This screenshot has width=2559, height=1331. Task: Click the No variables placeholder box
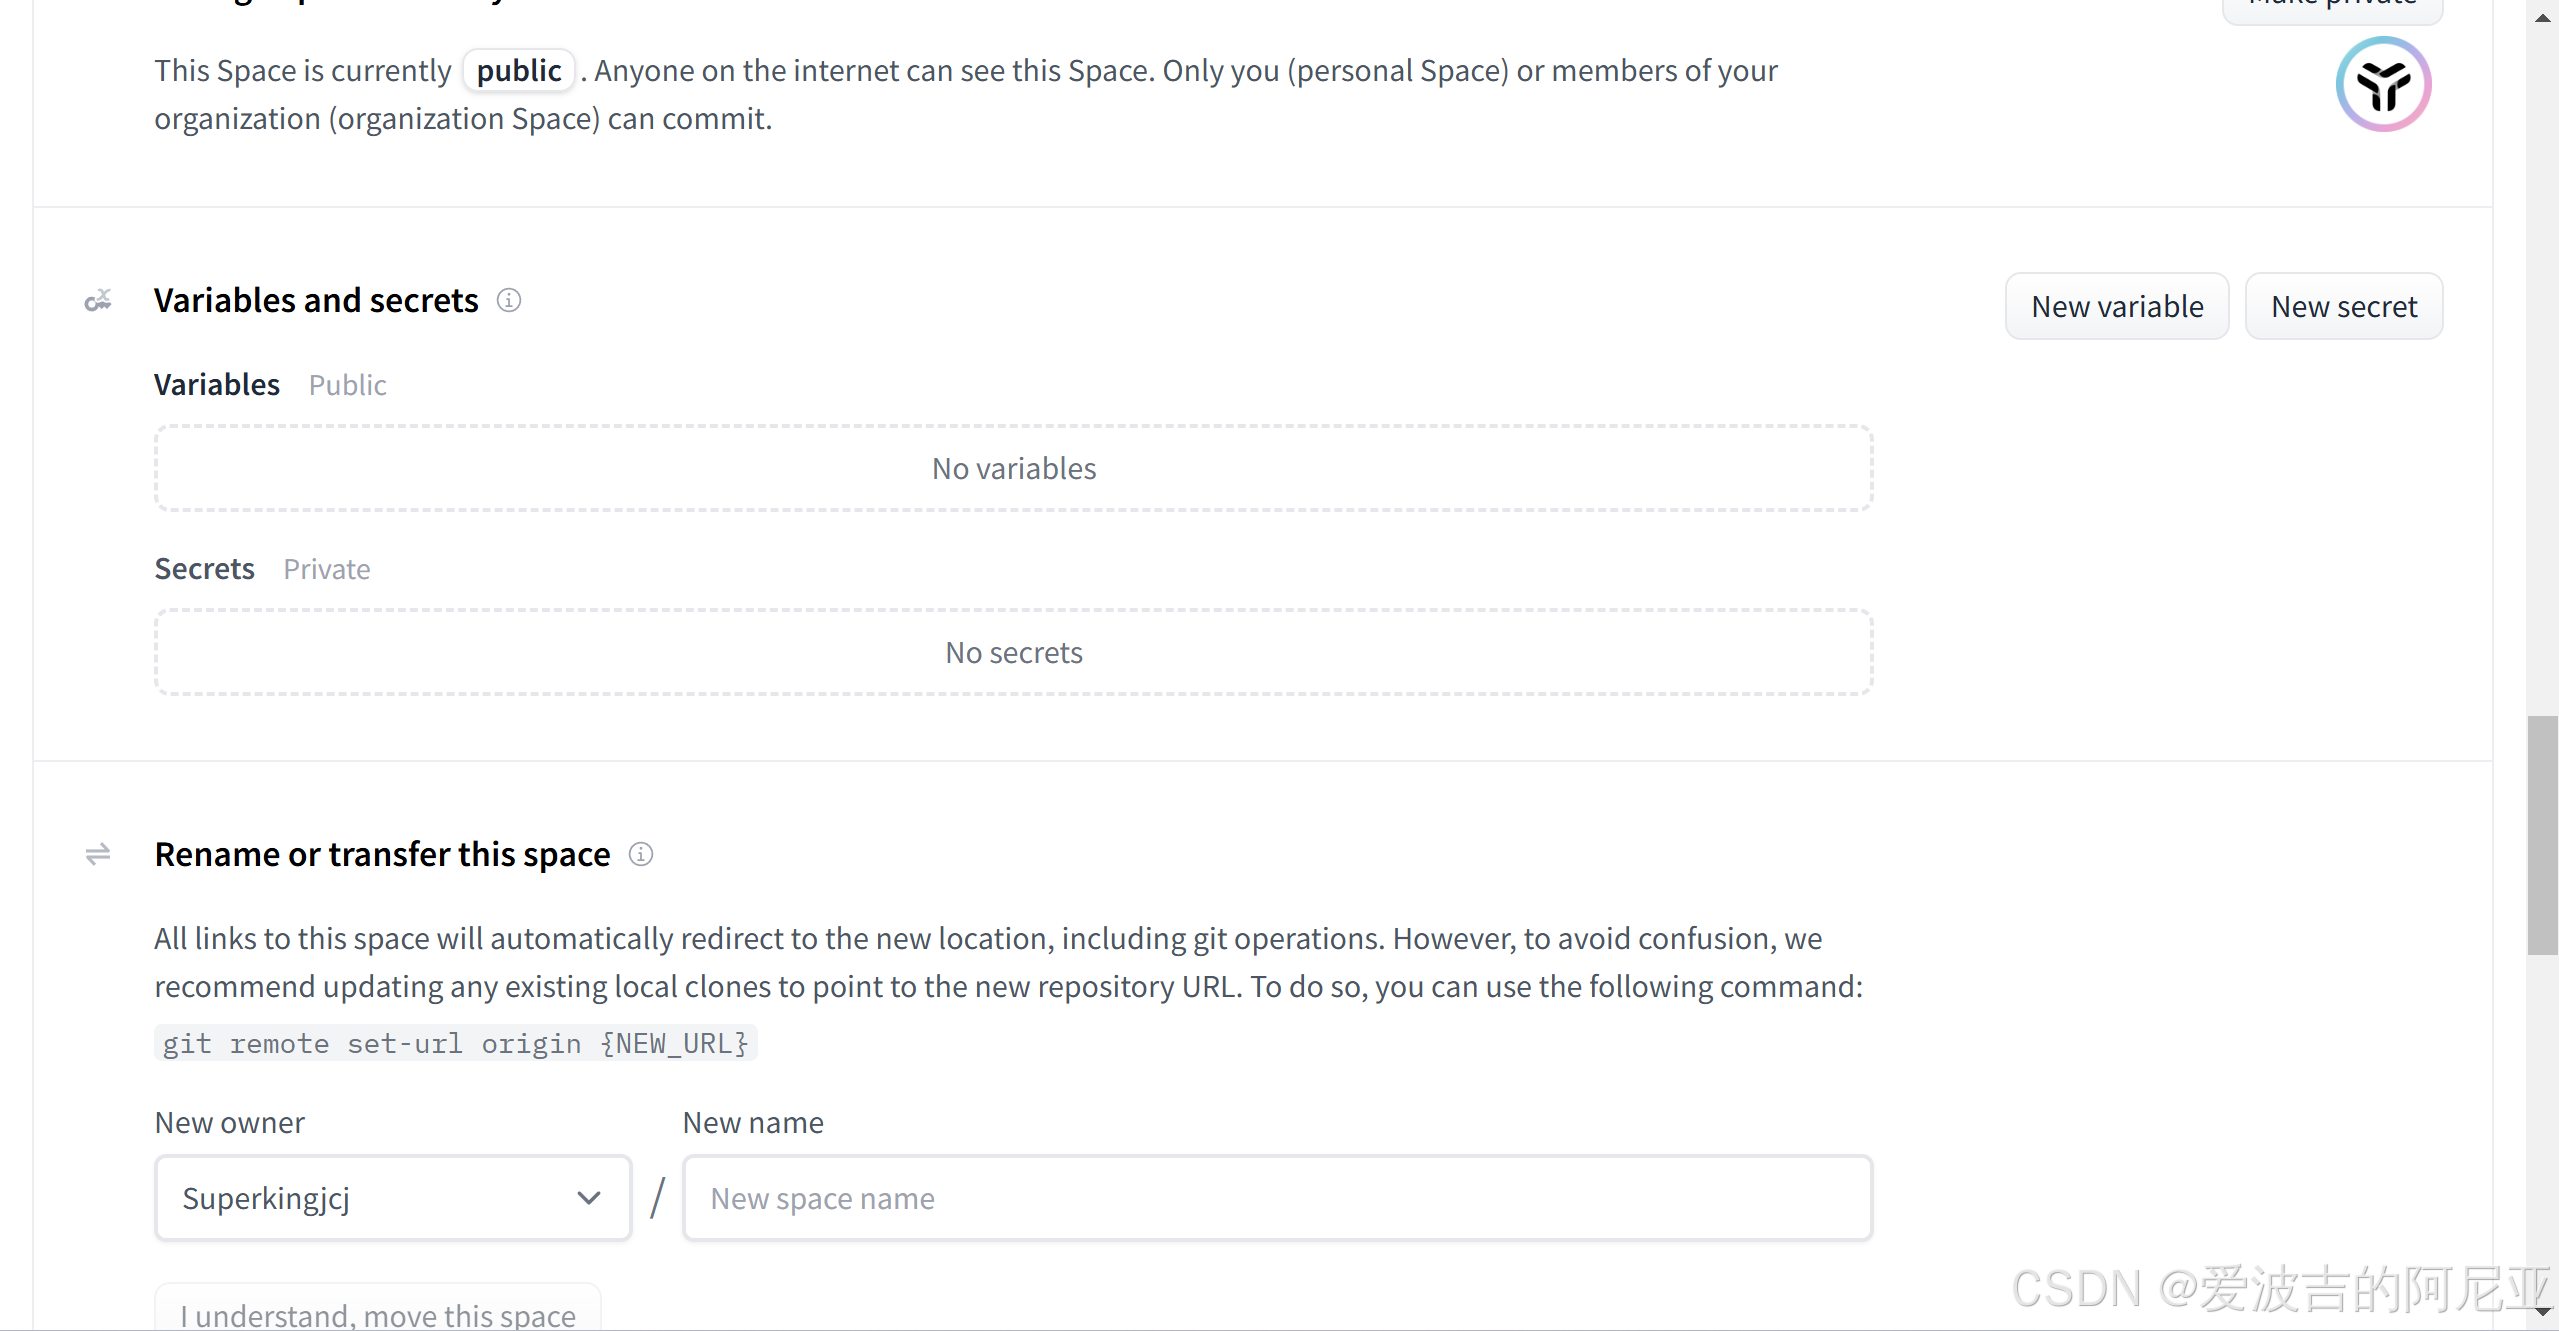(1013, 469)
